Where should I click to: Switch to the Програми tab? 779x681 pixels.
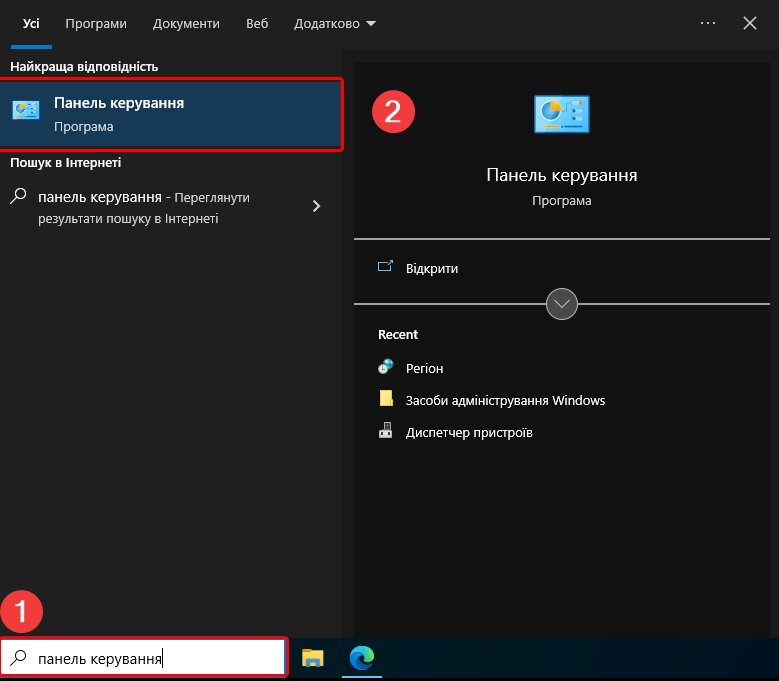(96, 23)
